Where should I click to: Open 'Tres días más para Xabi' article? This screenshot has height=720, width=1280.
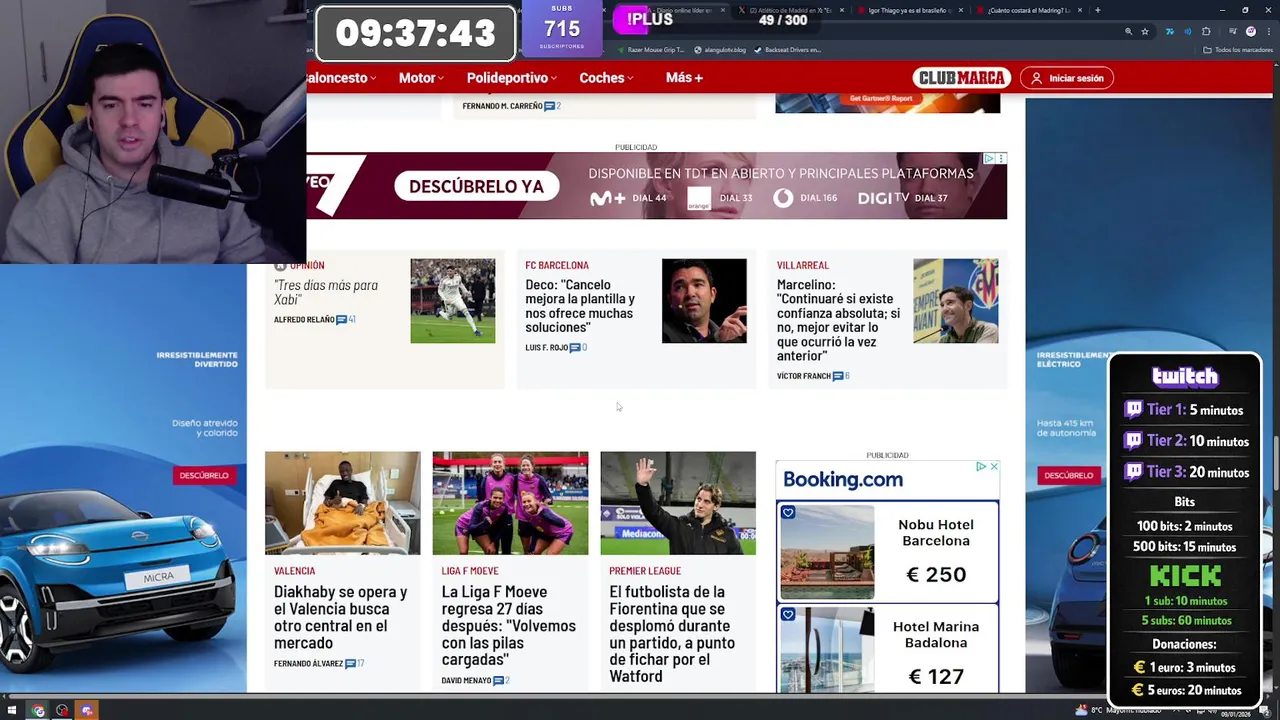point(326,292)
